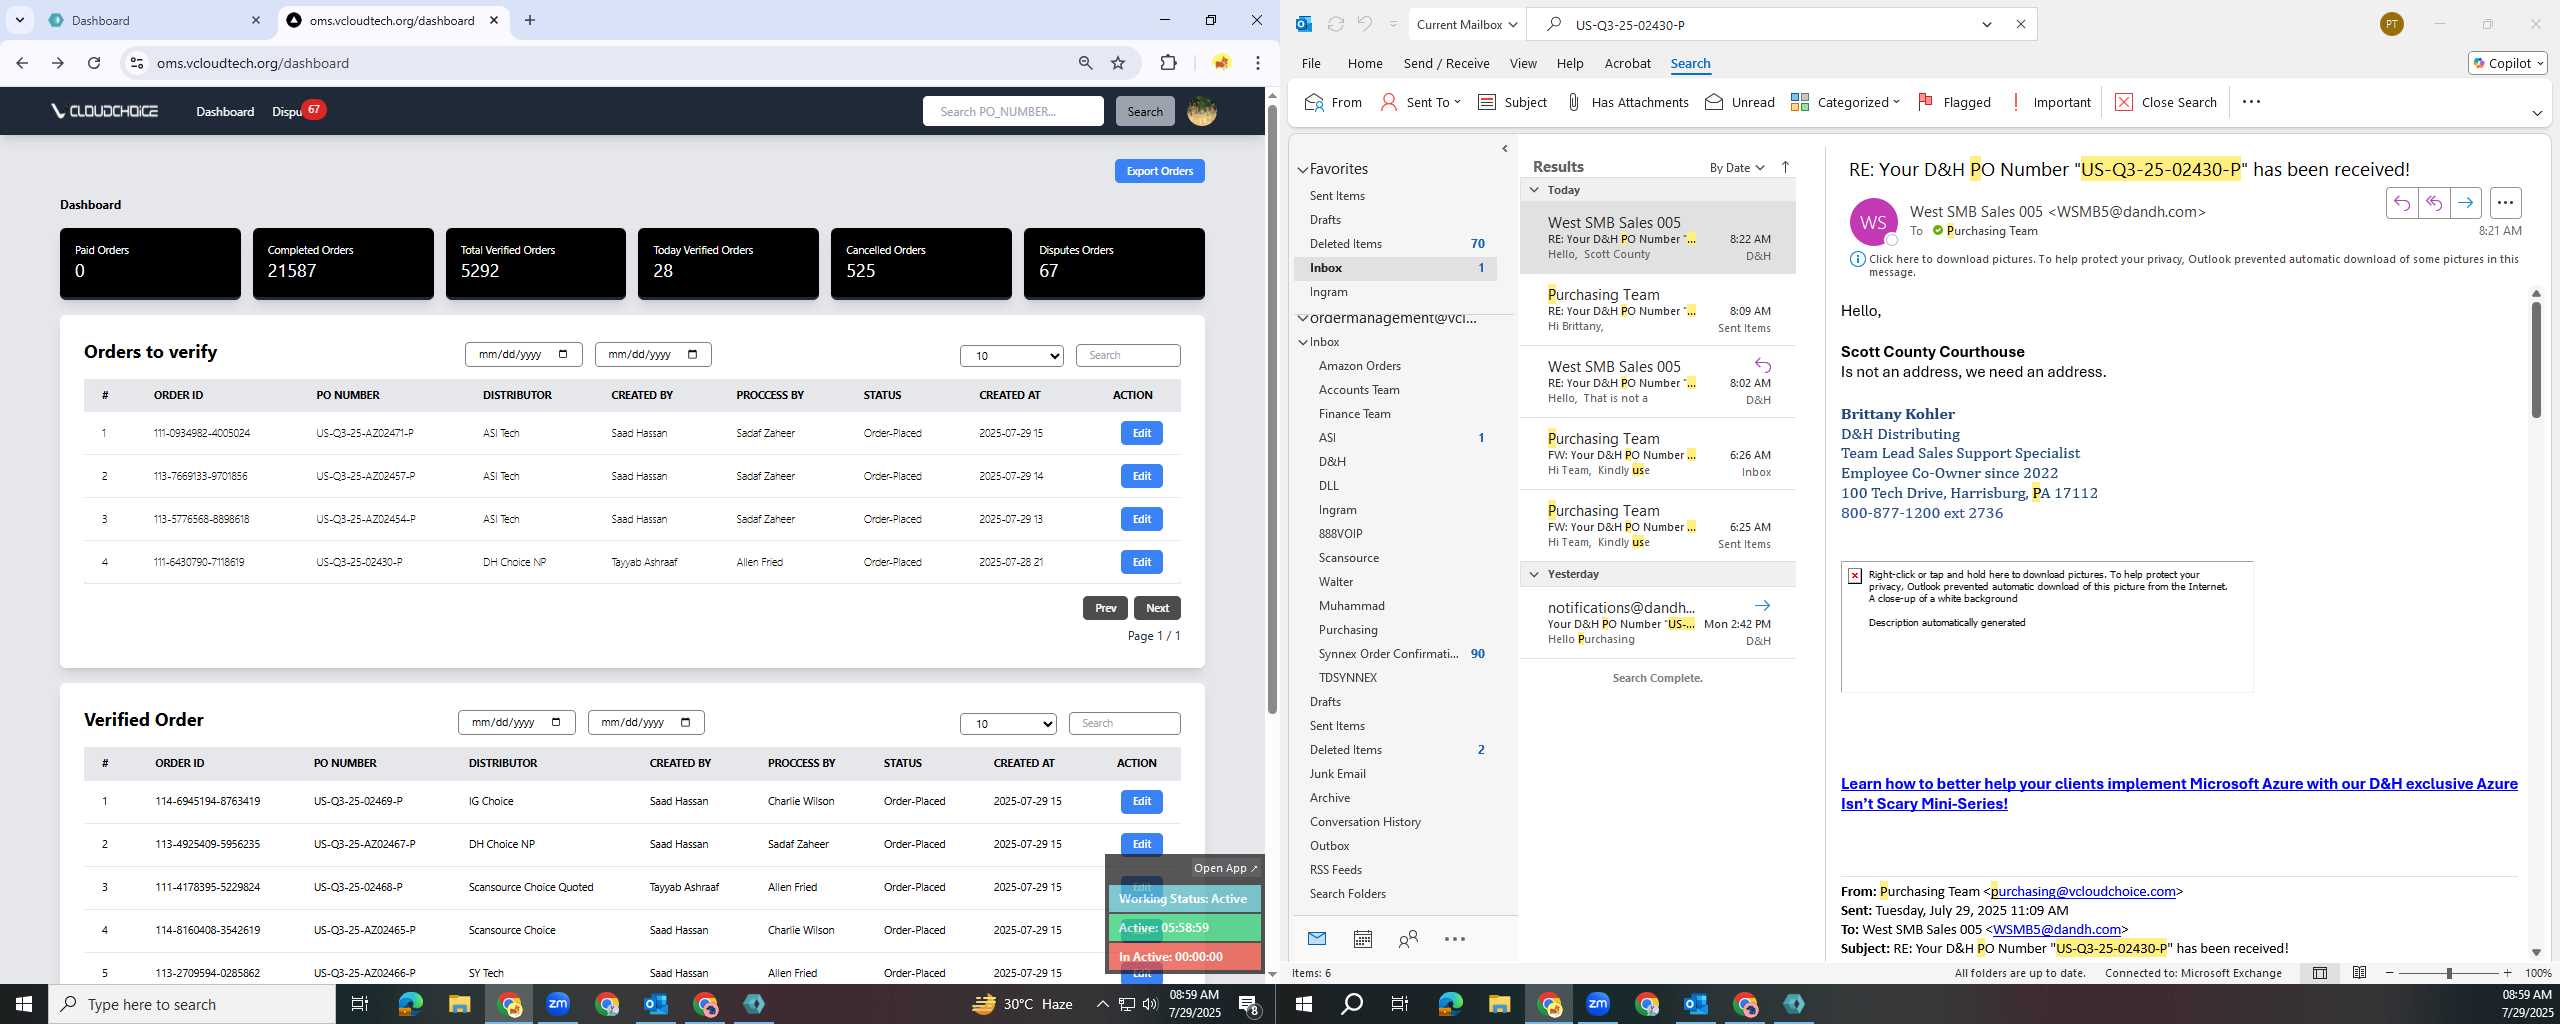
Task: Edit order 111-0934982-4005024
Action: tap(1141, 433)
